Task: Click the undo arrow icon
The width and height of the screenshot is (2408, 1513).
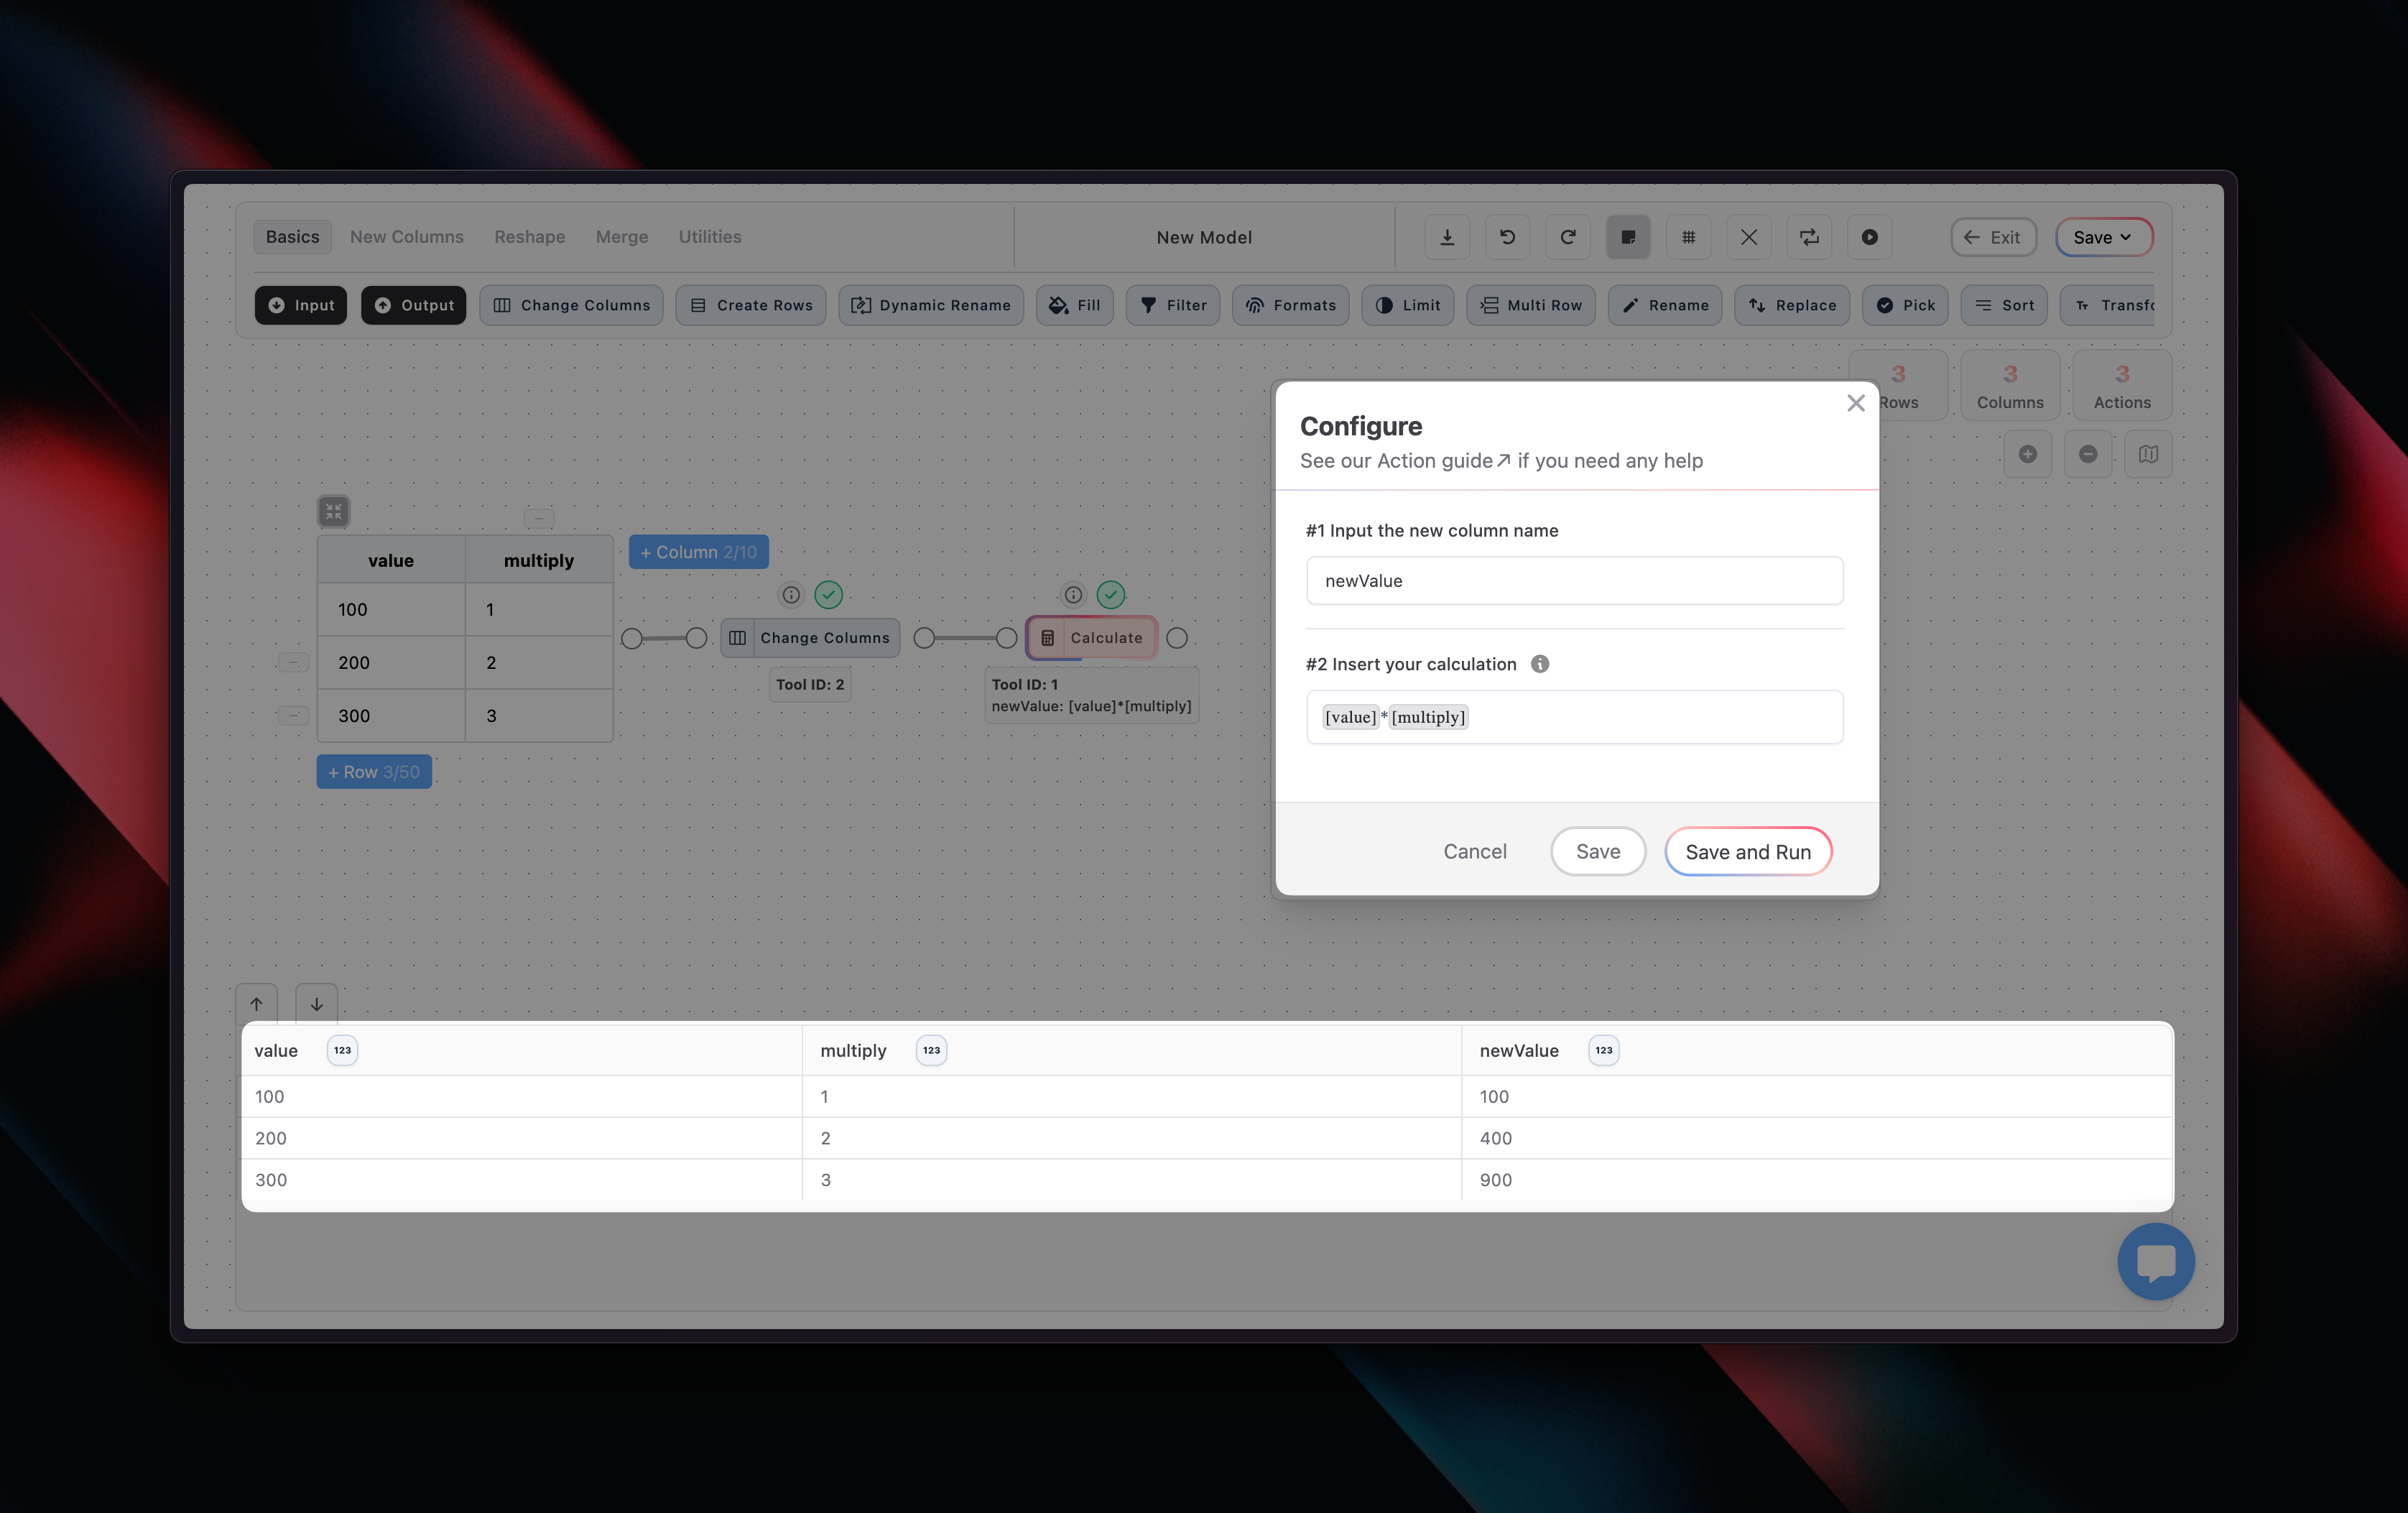Action: click(1507, 237)
